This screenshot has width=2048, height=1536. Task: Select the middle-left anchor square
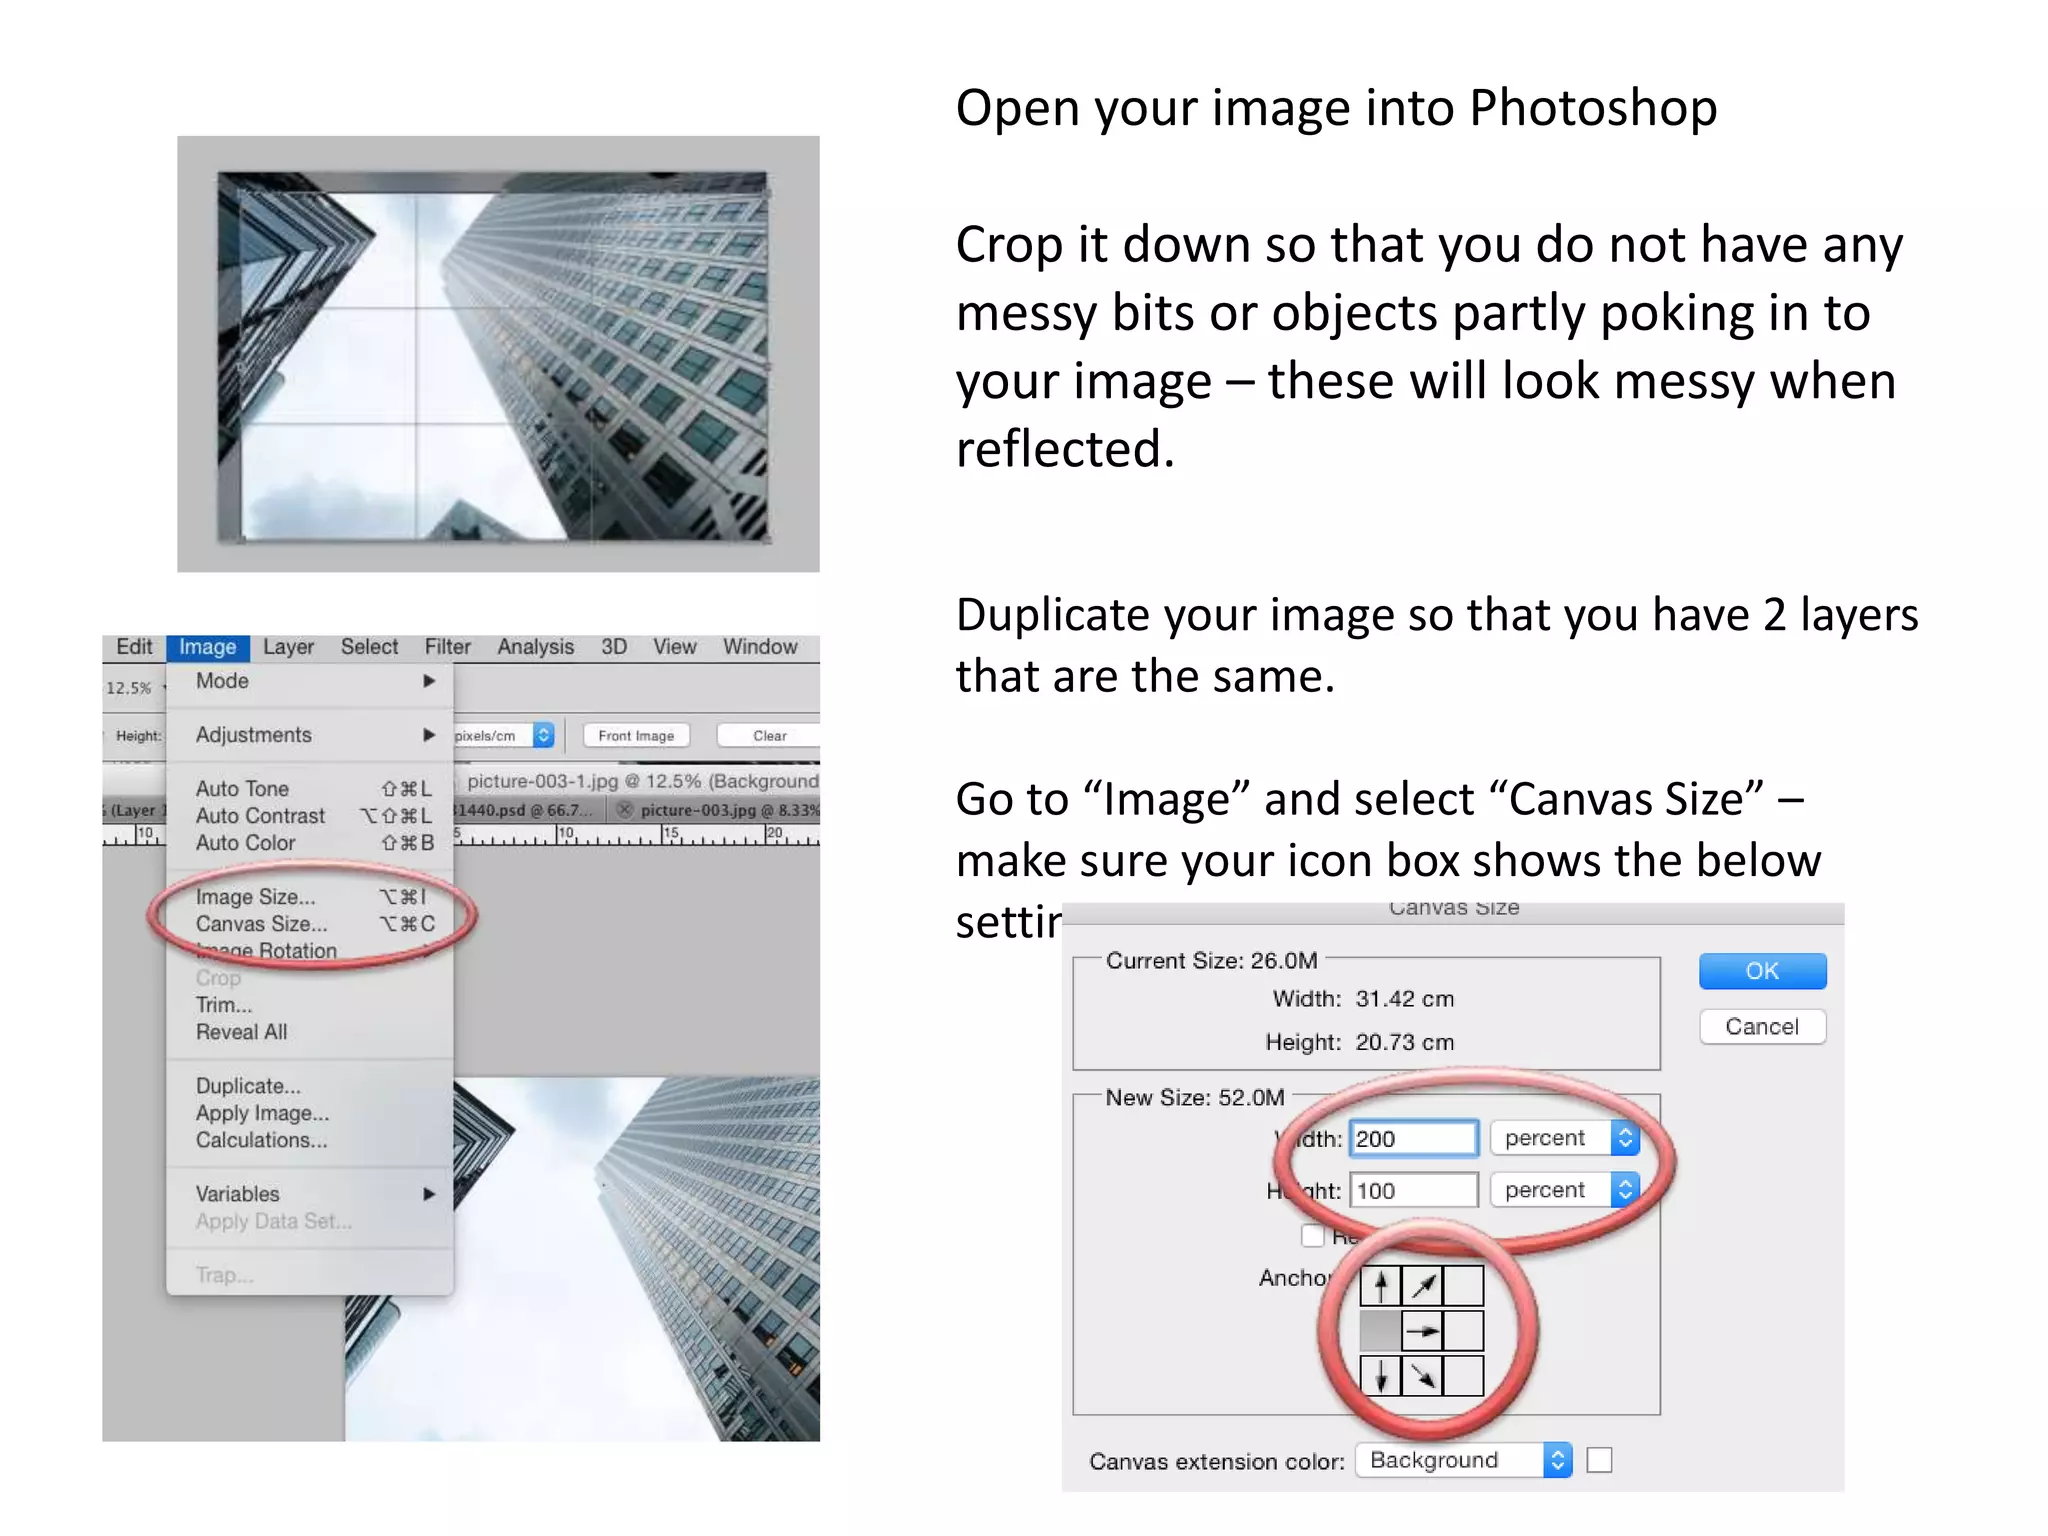tap(1380, 1331)
